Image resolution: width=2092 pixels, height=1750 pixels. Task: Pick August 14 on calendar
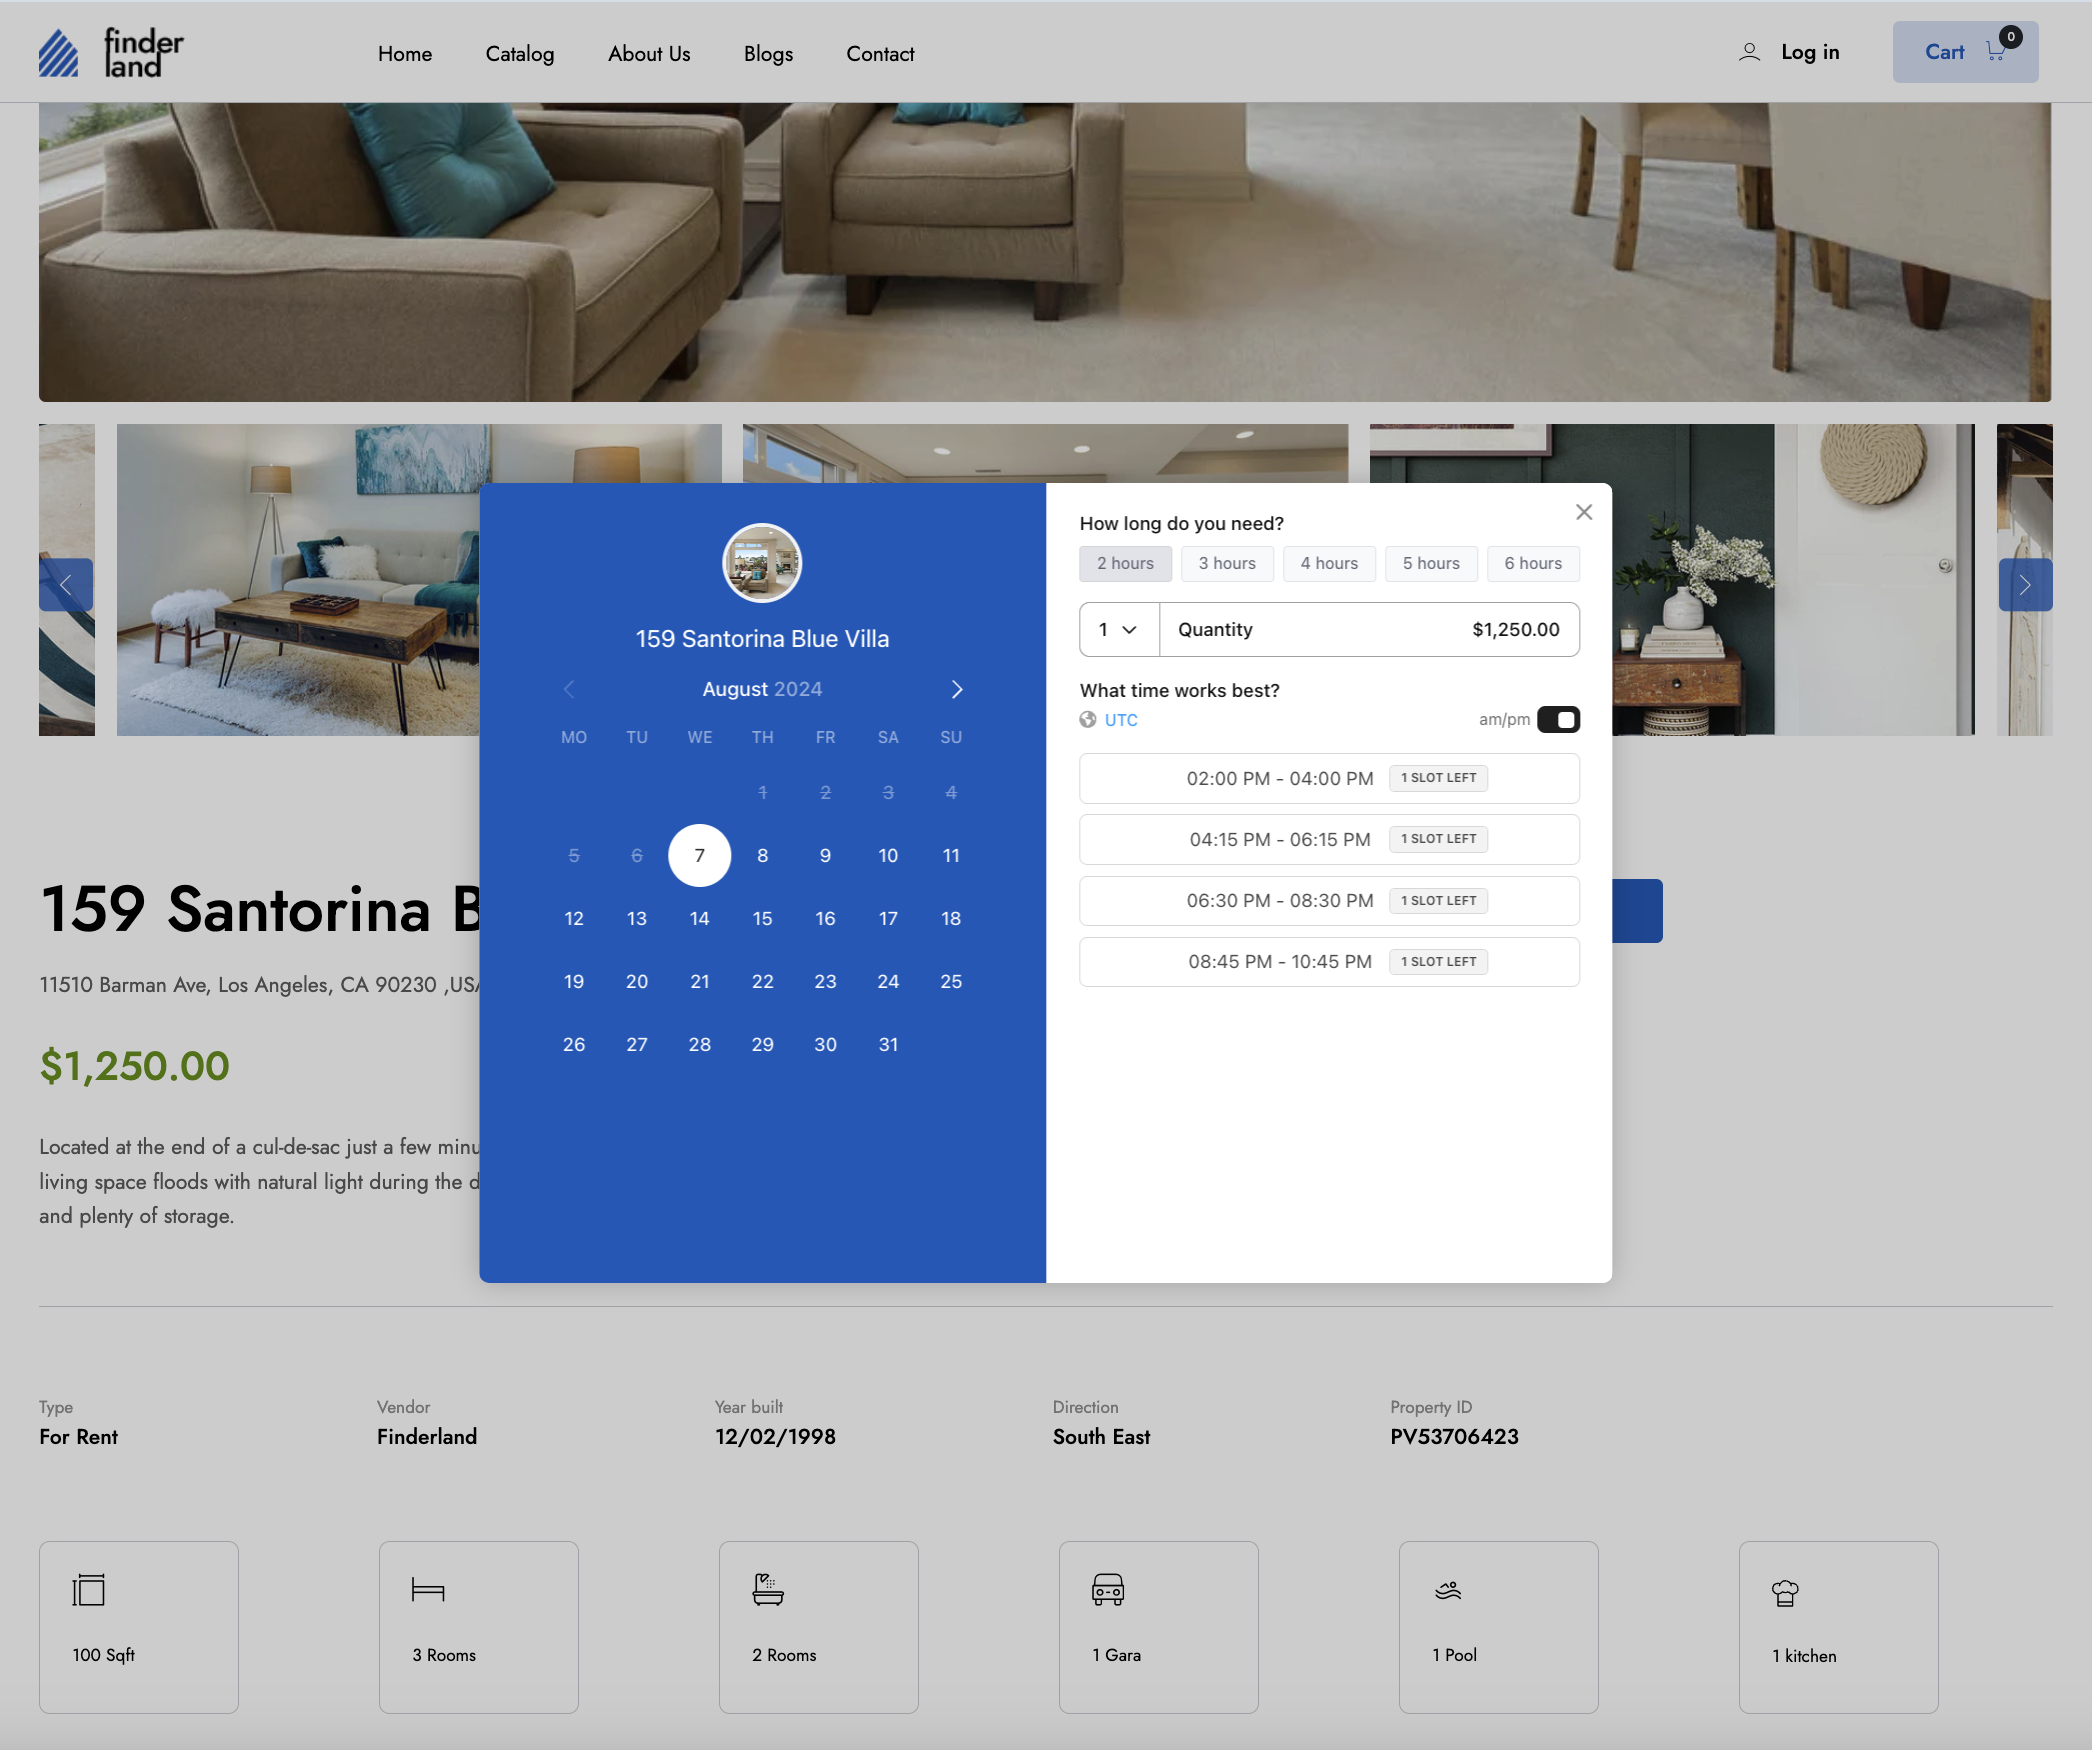pos(699,918)
